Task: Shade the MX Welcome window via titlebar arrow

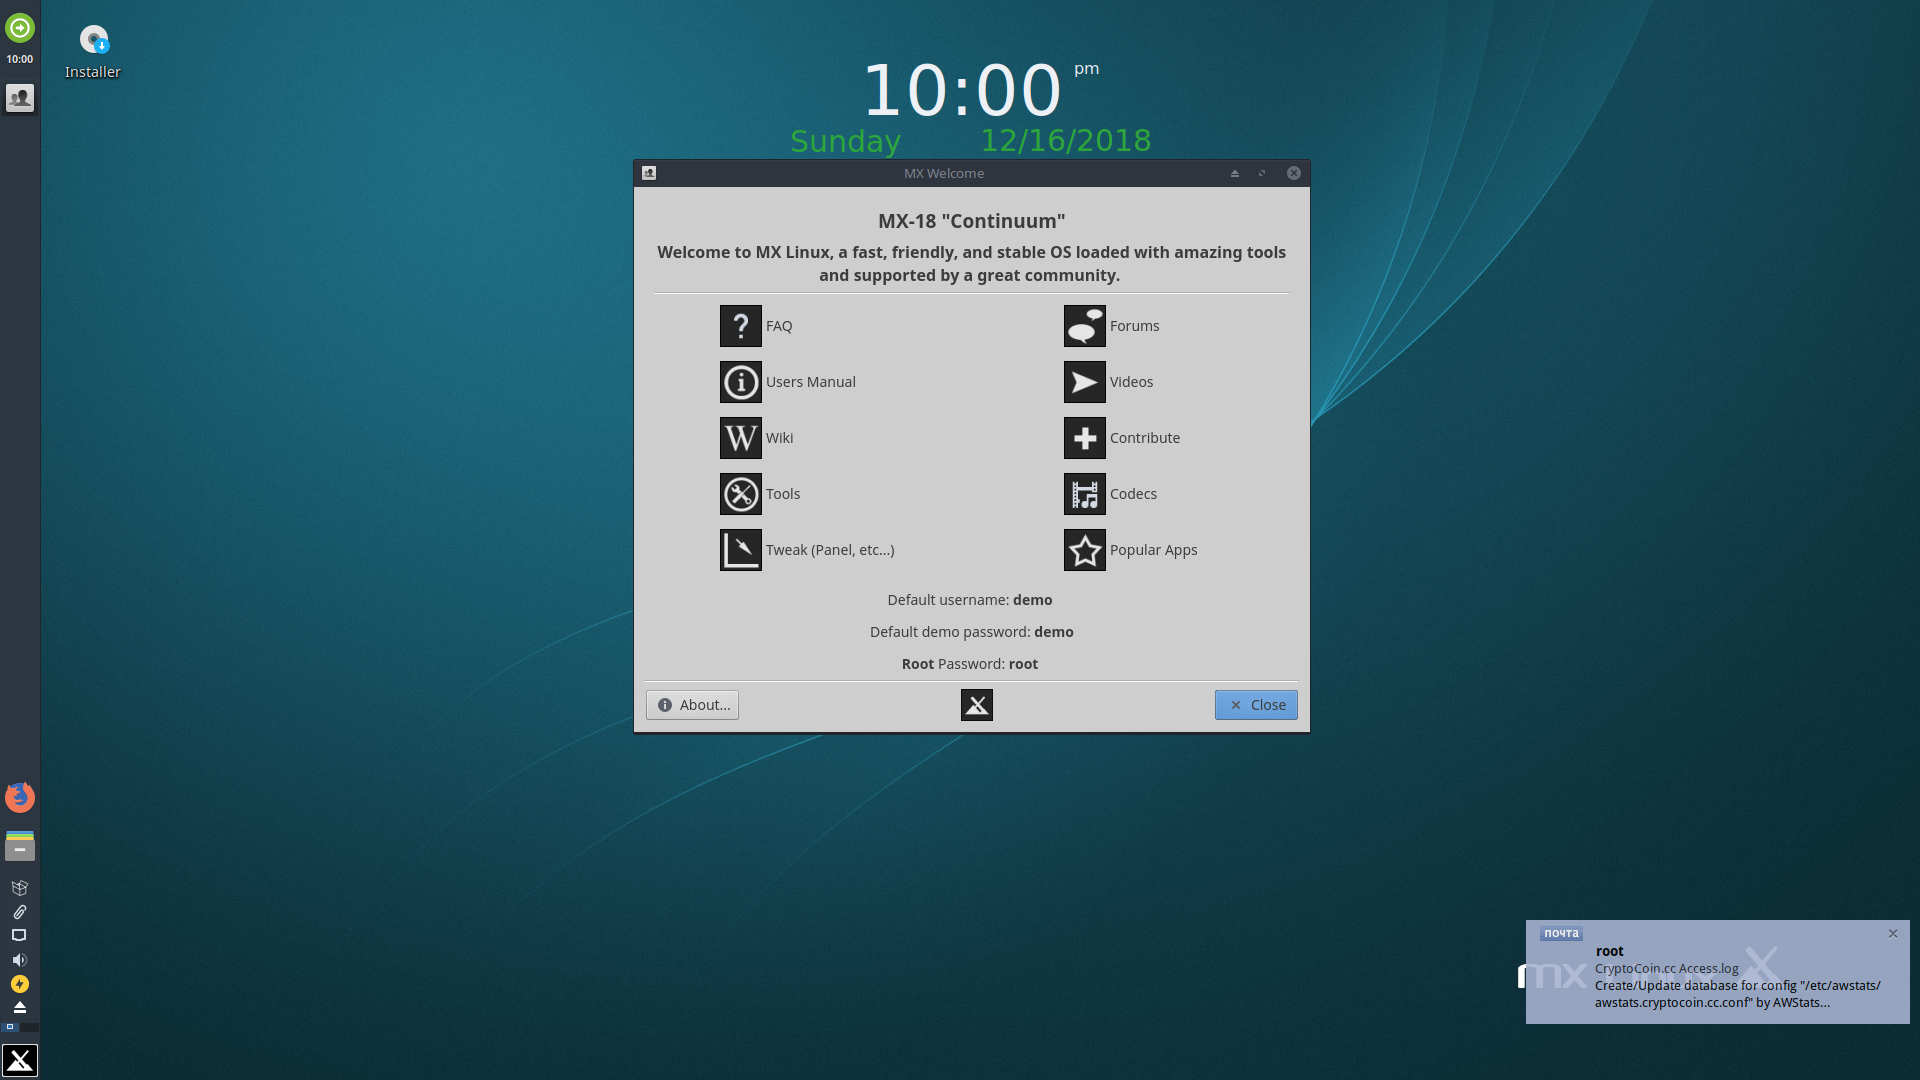Action: pyautogui.click(x=1235, y=173)
